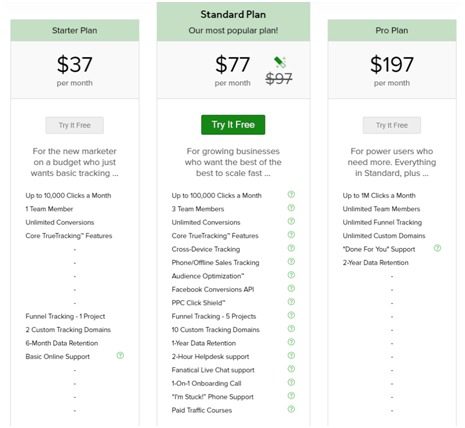
Task: Click the Standard Plan Try It Free button
Action: [x=233, y=125]
